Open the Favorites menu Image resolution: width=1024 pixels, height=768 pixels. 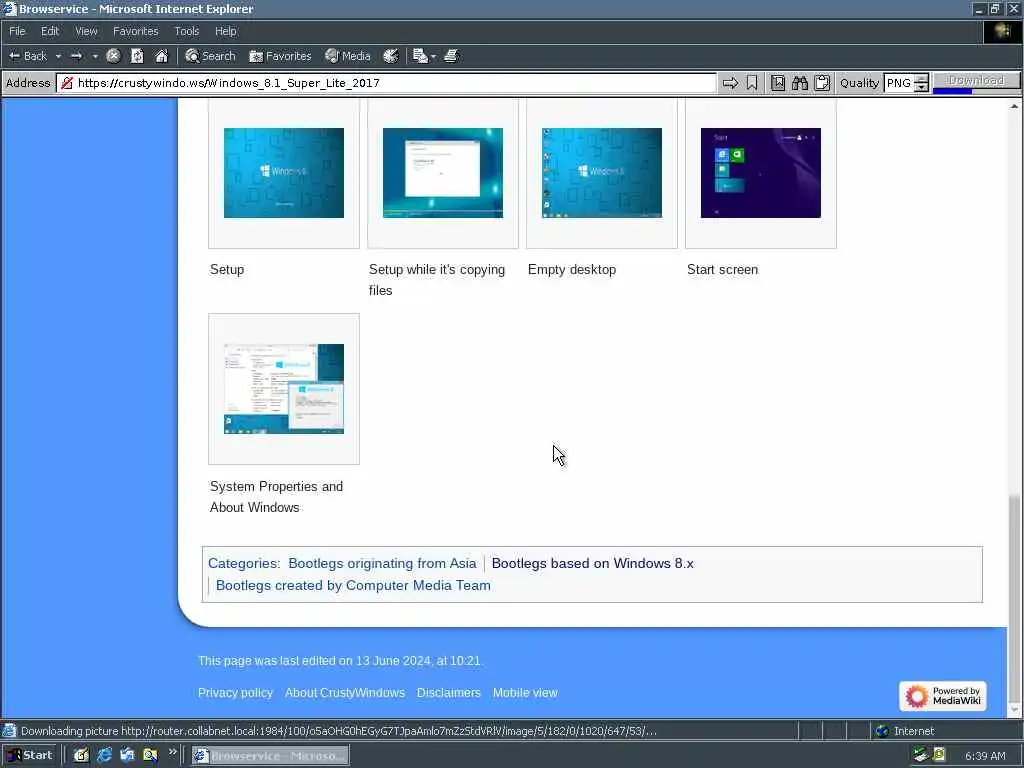[x=135, y=31]
